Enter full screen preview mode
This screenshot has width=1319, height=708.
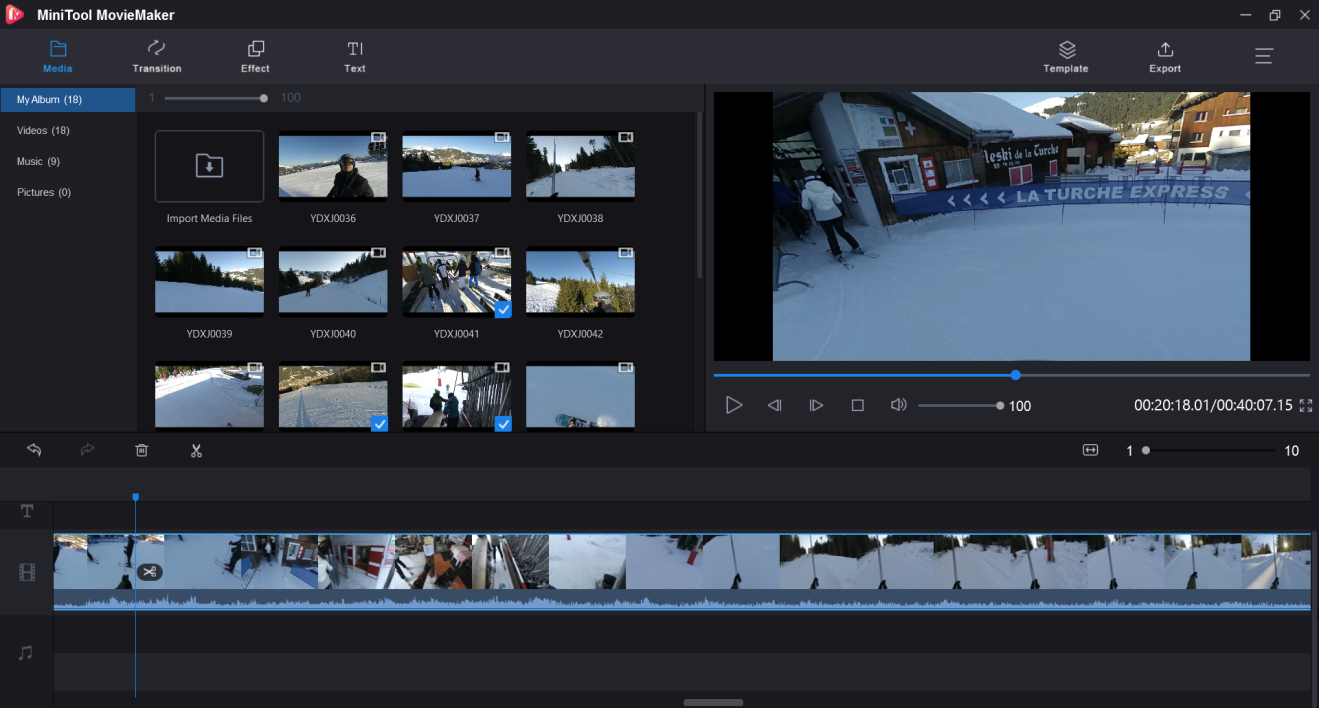[1305, 406]
